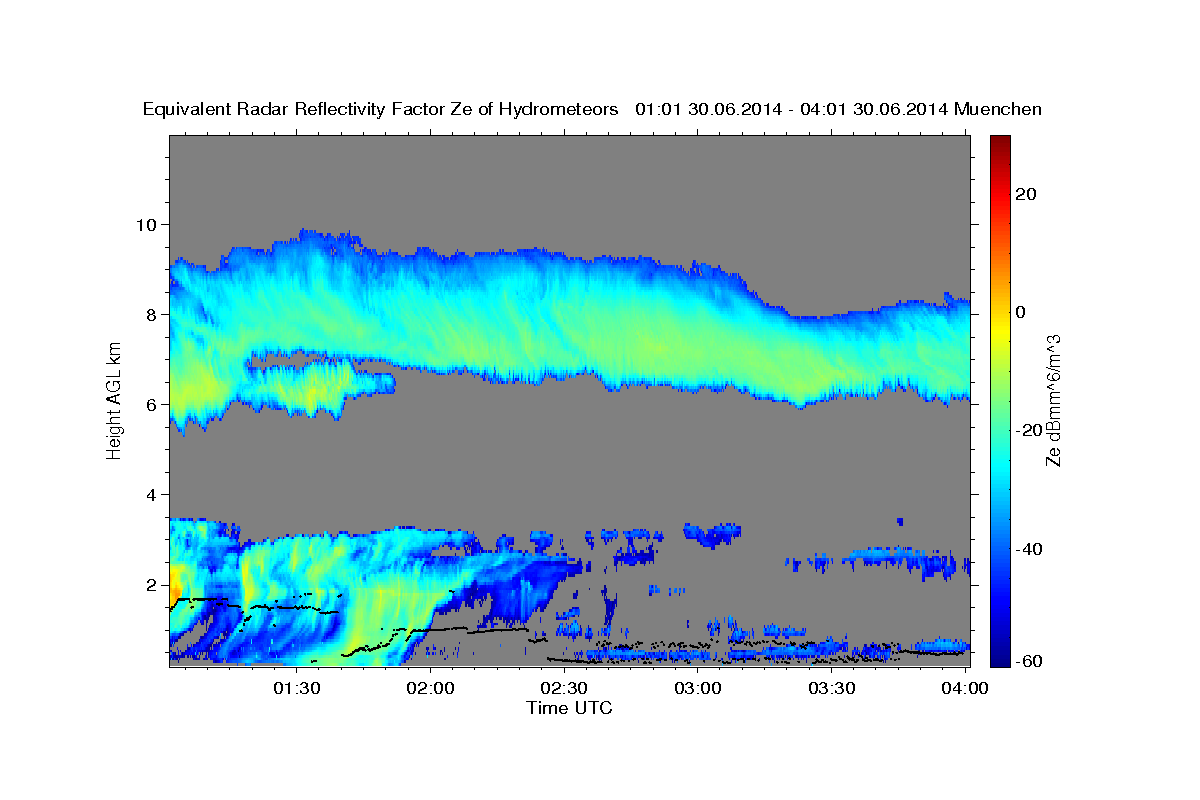Click the 03:00 time tick label
This screenshot has width=1200, height=800.
click(698, 688)
